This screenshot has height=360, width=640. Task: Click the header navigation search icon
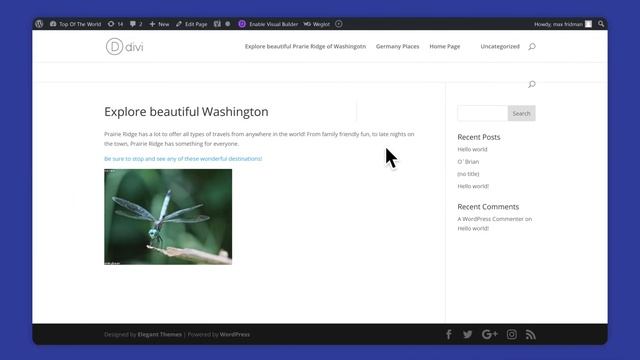click(532, 47)
